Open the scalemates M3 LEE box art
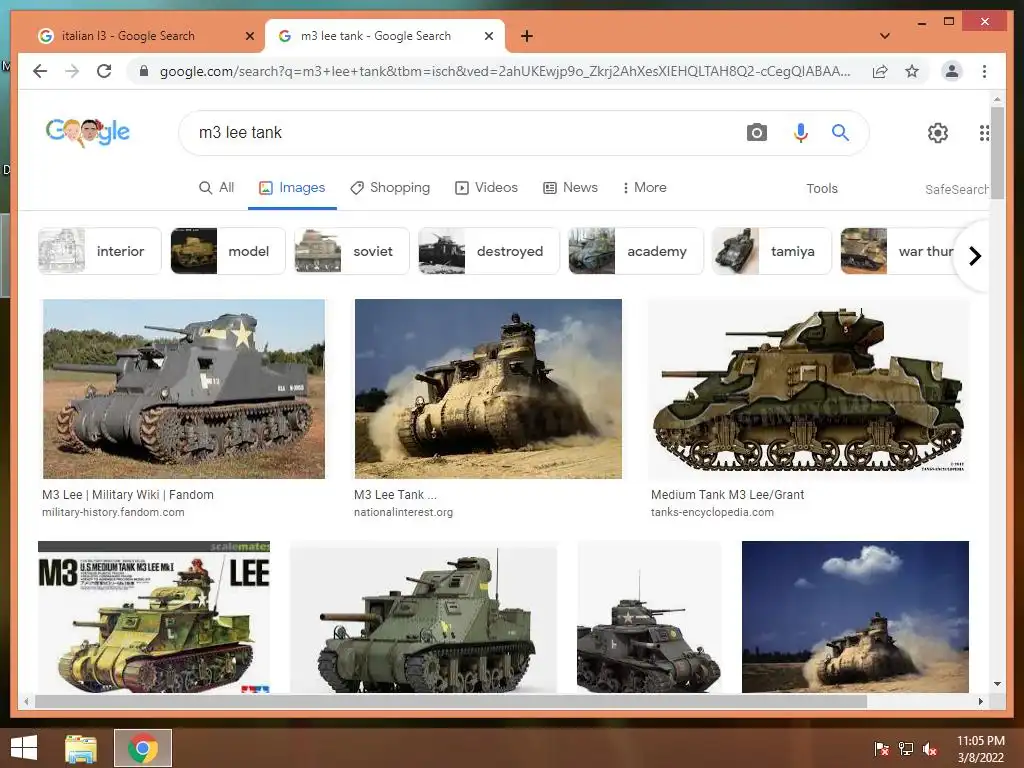1024x768 pixels. 154,617
